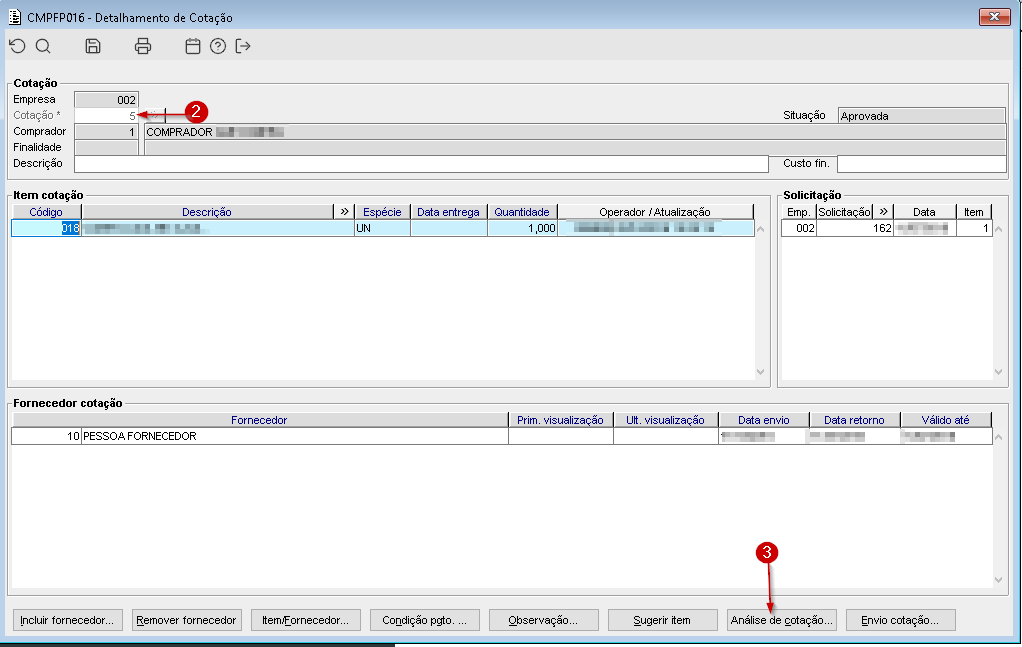1022x647 pixels.
Task: Click the 002 cell in Solicitação grid
Action: tap(798, 228)
